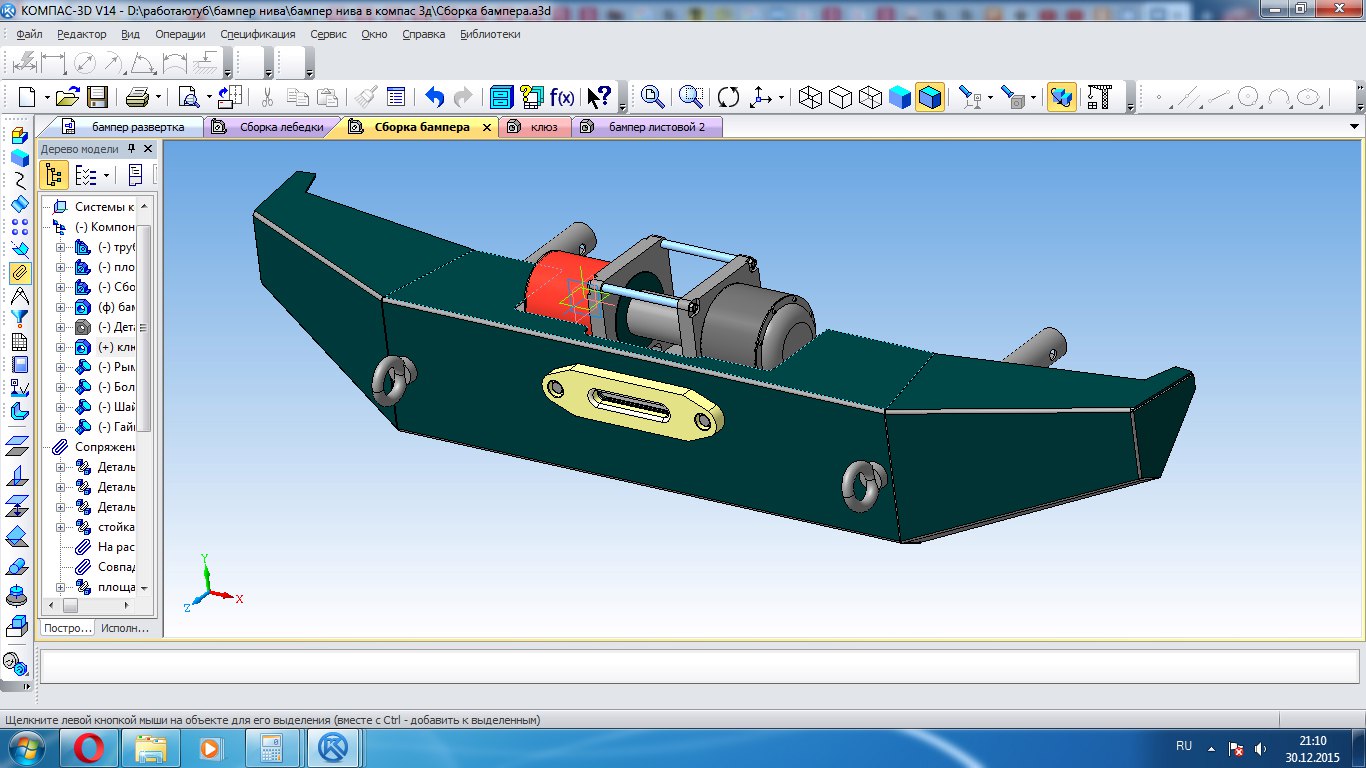Switch to the Исполн... bottom panel tab
The image size is (1366, 768).
coord(125,628)
